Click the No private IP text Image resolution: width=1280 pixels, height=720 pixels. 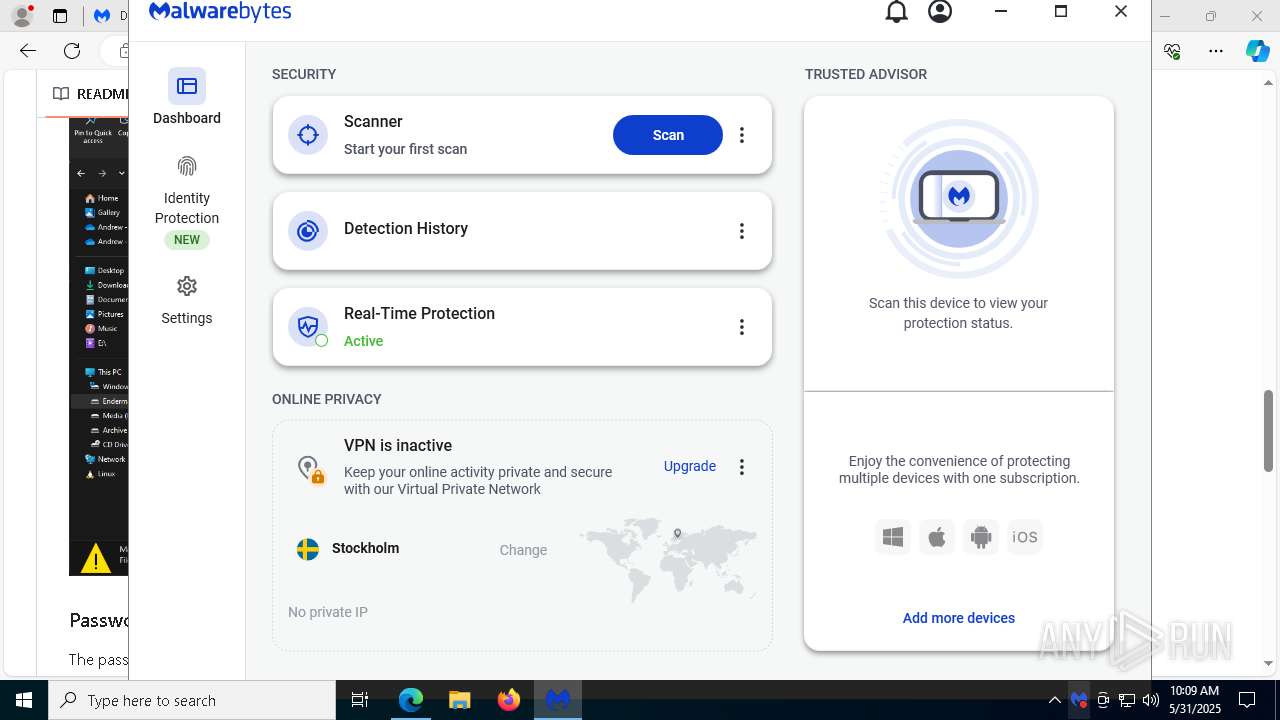click(328, 612)
